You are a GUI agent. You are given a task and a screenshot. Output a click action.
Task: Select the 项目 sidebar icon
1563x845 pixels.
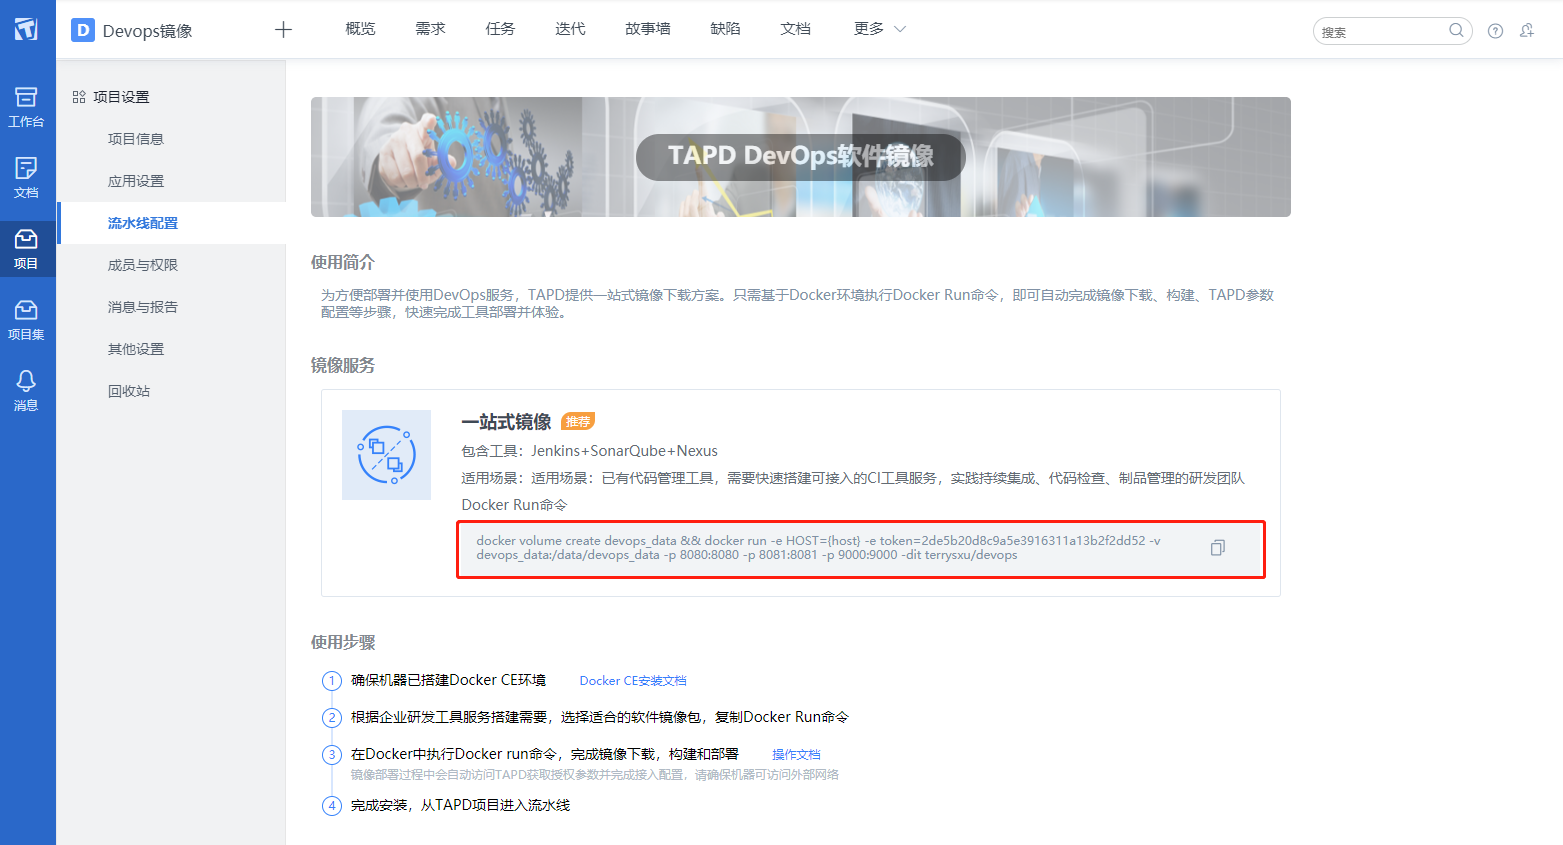pyautogui.click(x=26, y=249)
